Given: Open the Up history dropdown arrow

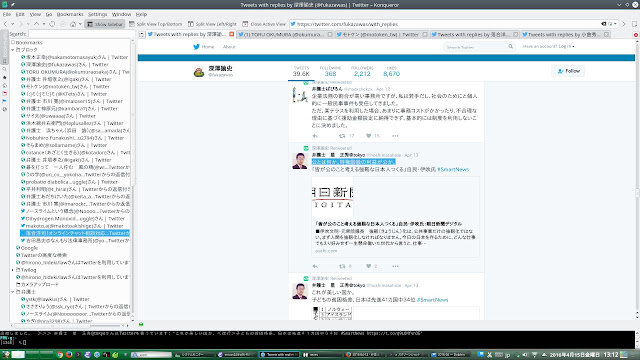Looking at the screenshot, I should point(44,24).
